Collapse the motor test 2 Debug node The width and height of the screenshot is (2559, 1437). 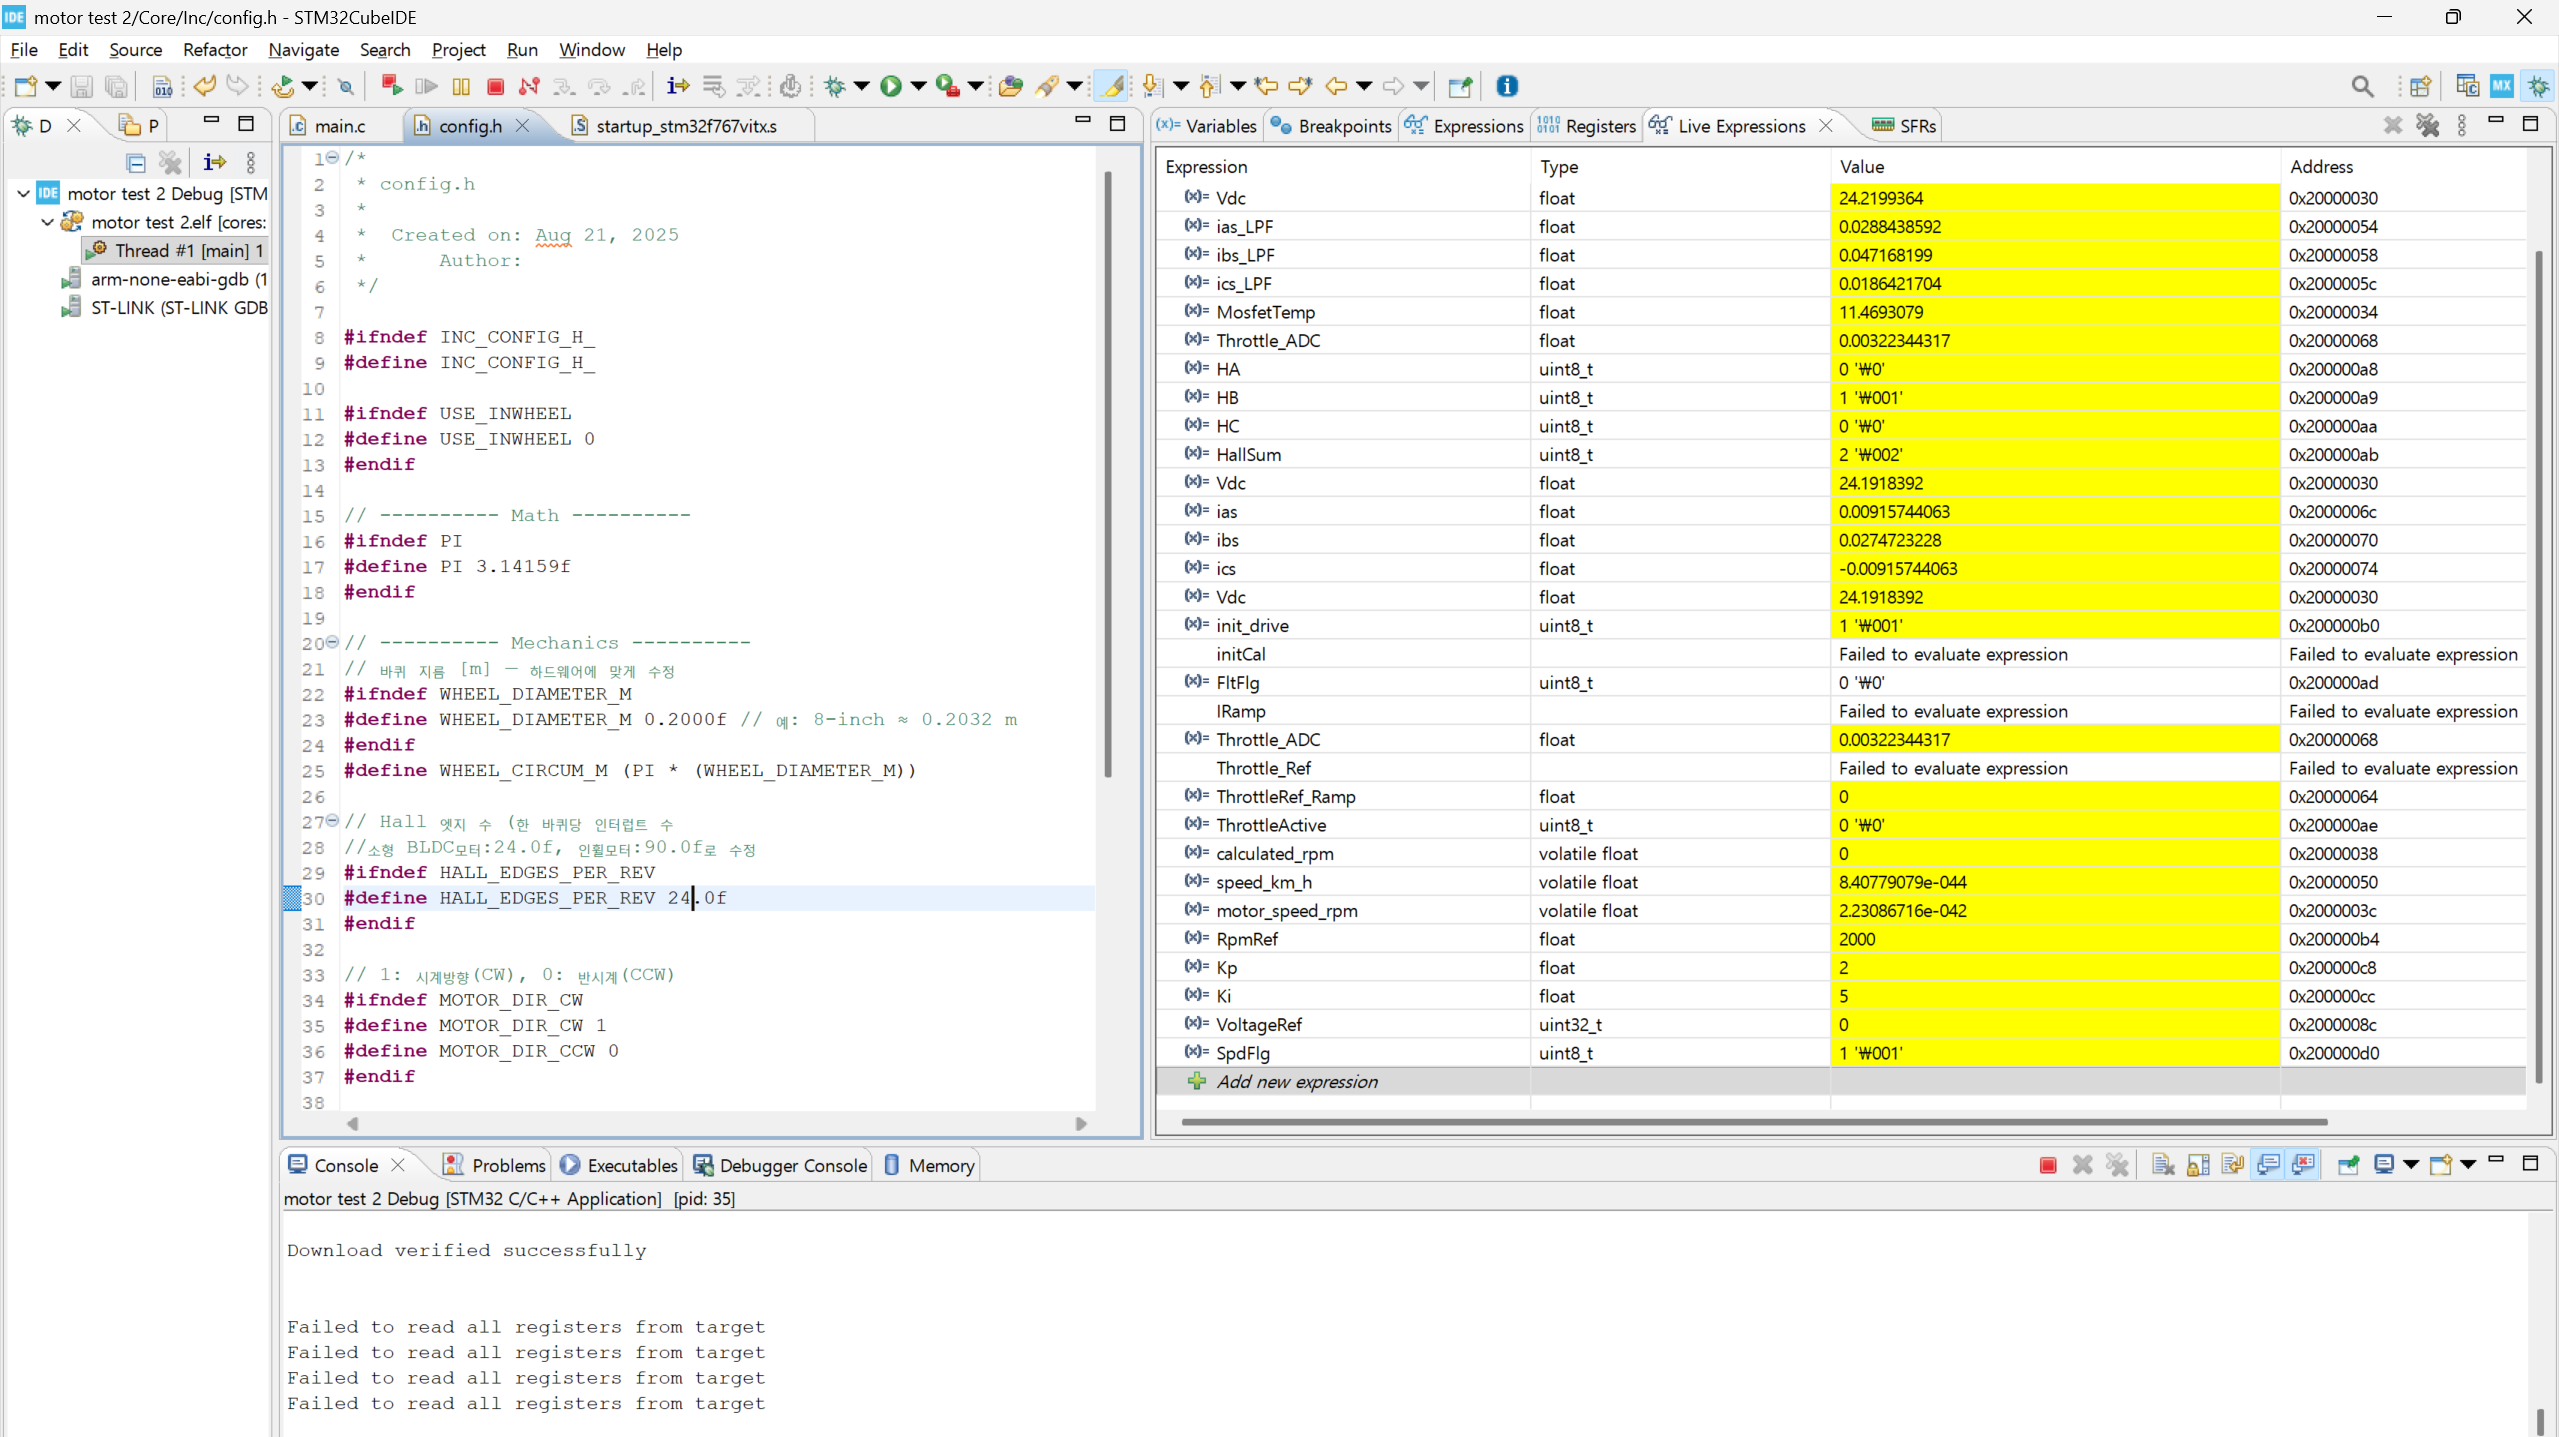(x=23, y=194)
